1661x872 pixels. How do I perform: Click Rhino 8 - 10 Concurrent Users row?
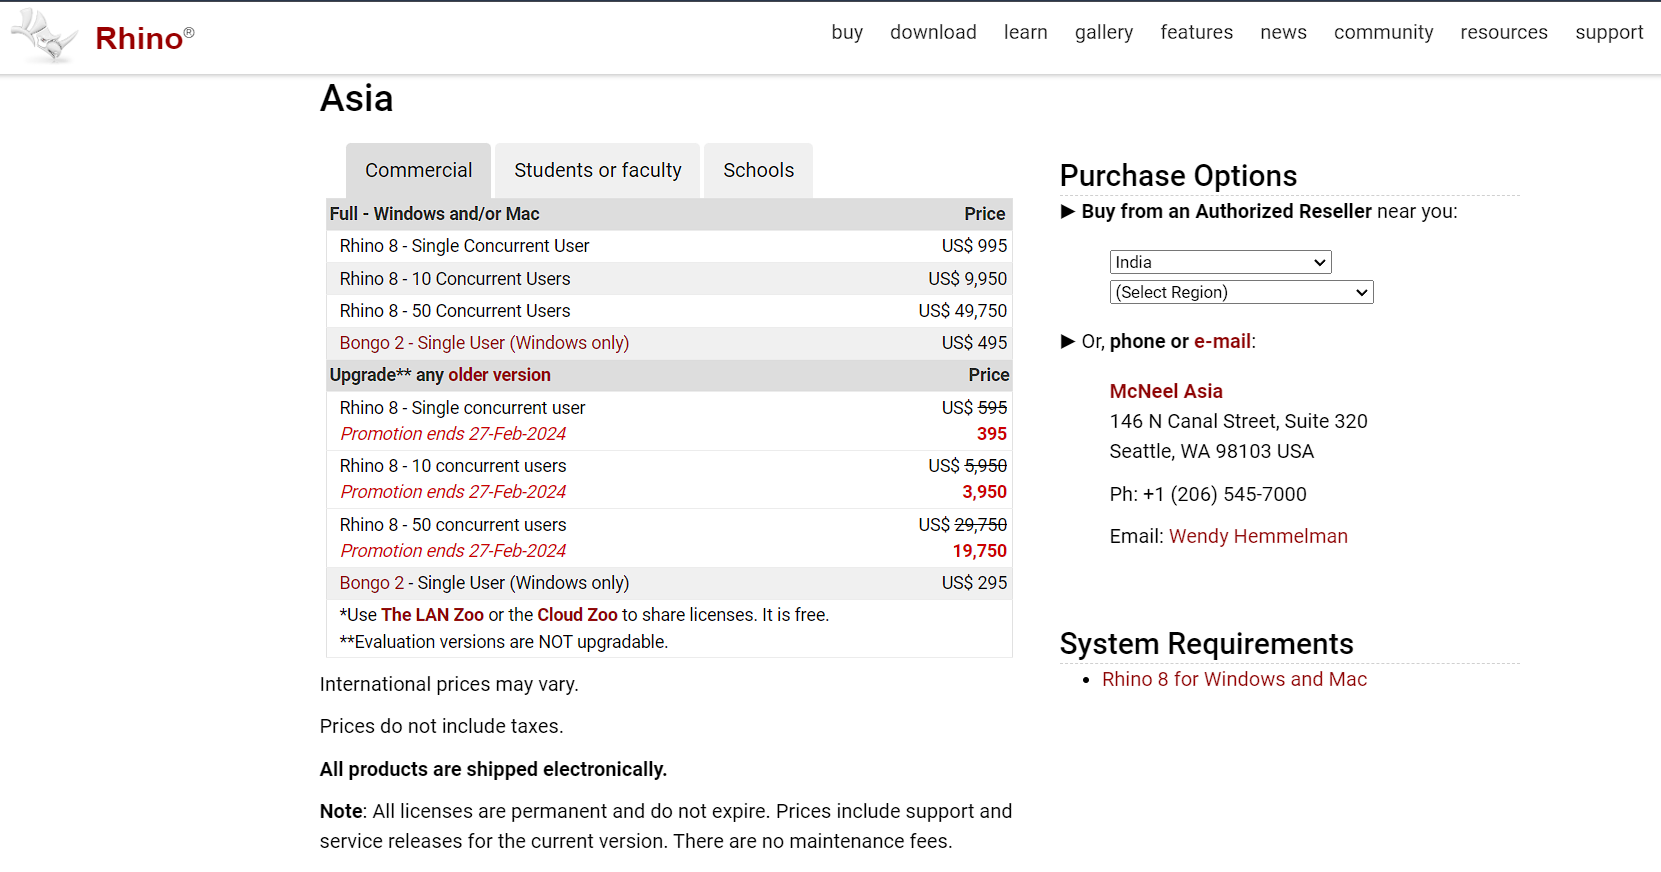(669, 279)
